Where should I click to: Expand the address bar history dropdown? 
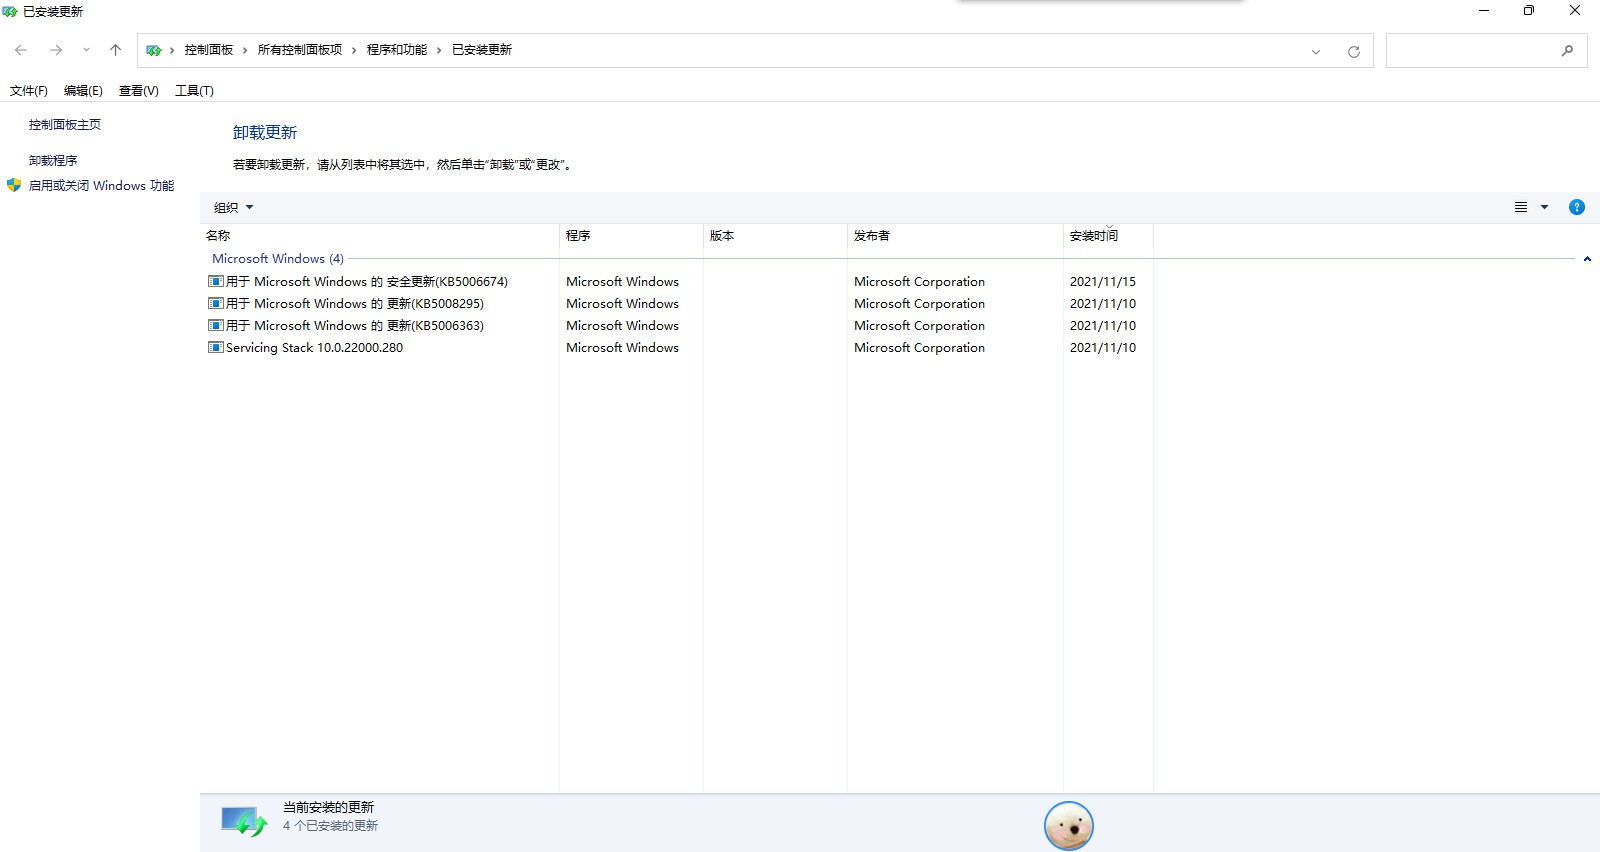pos(1316,51)
